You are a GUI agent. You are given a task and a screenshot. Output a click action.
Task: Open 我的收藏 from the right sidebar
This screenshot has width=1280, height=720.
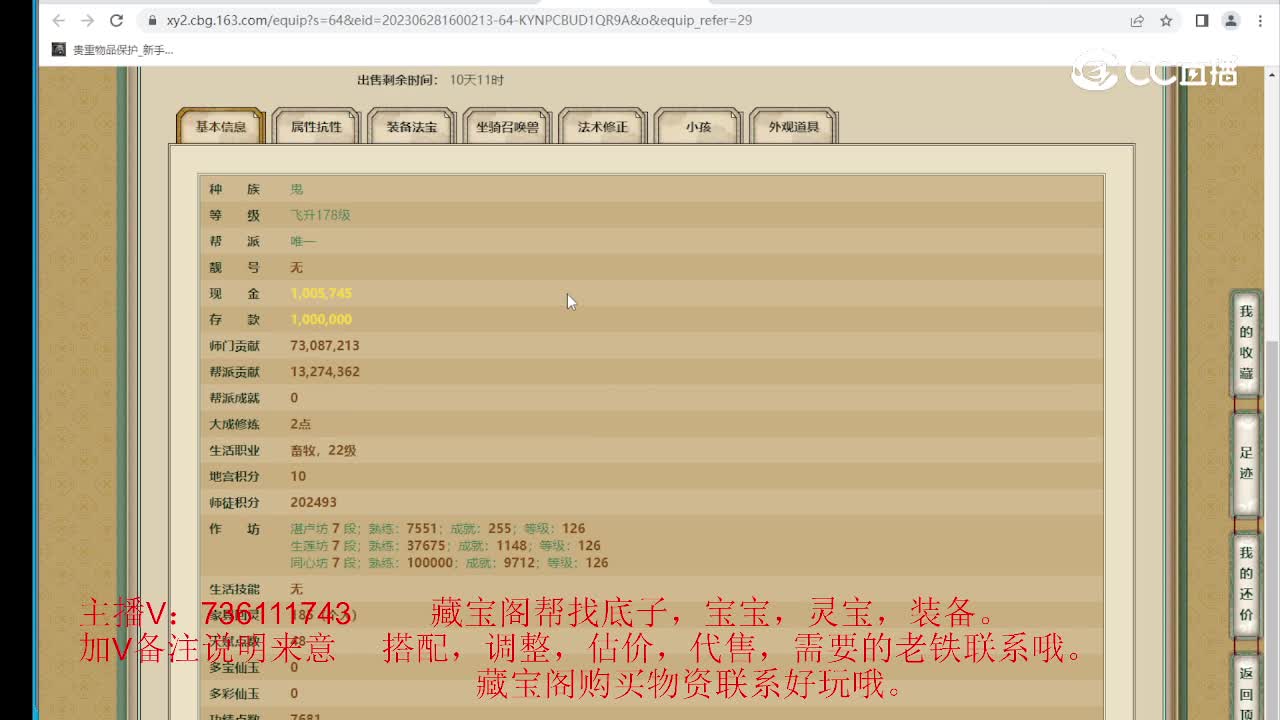coord(1245,340)
